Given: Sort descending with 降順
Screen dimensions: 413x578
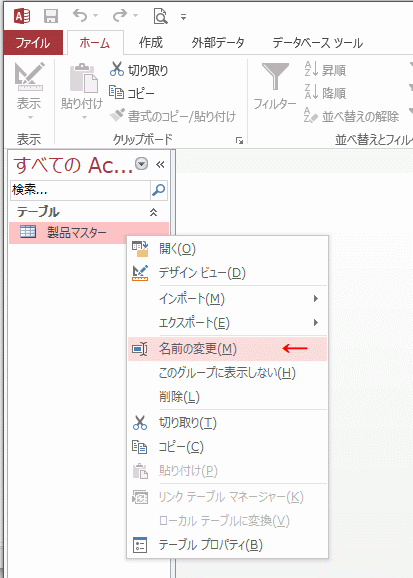Looking at the screenshot, I should tap(325, 93).
